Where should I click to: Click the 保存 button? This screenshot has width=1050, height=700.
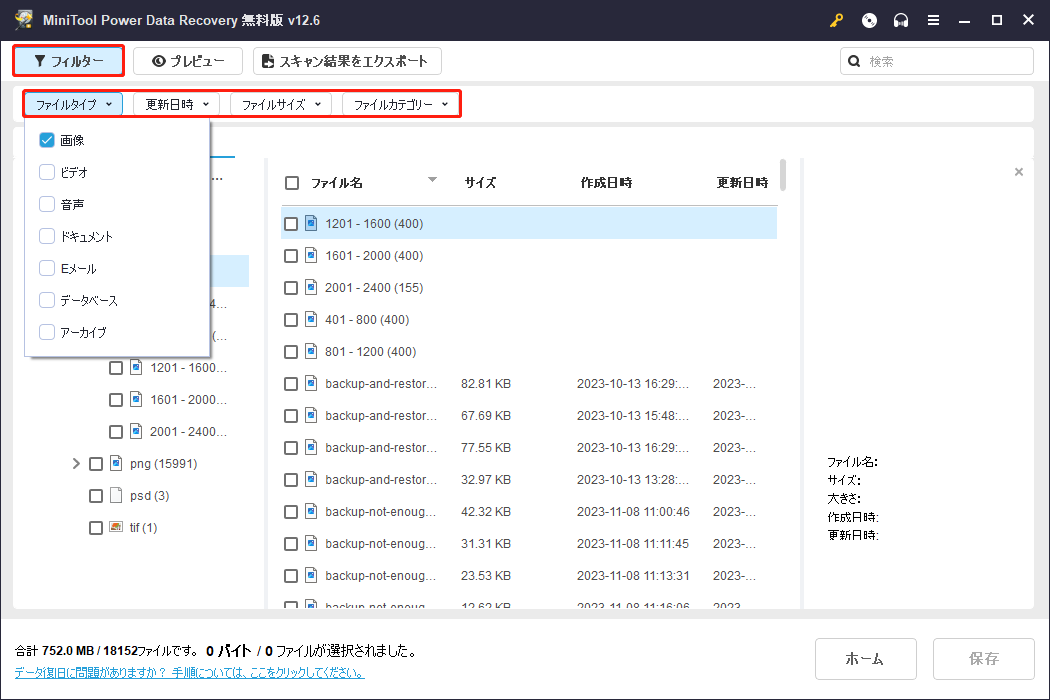point(983,658)
